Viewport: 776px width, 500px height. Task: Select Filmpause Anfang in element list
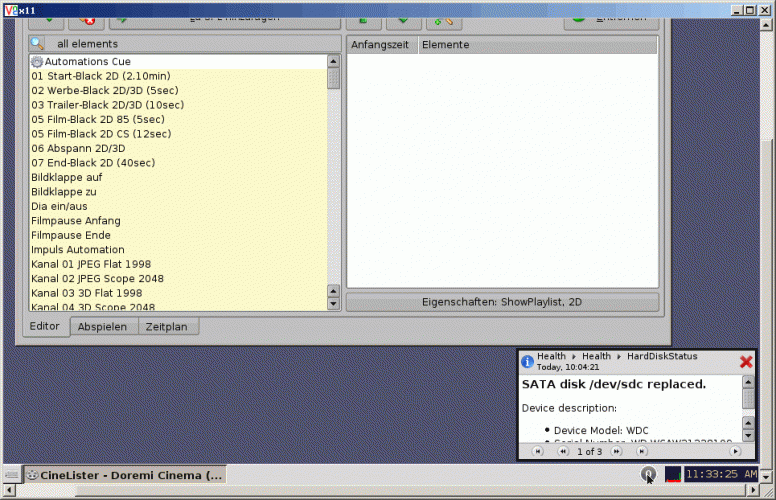(76, 221)
